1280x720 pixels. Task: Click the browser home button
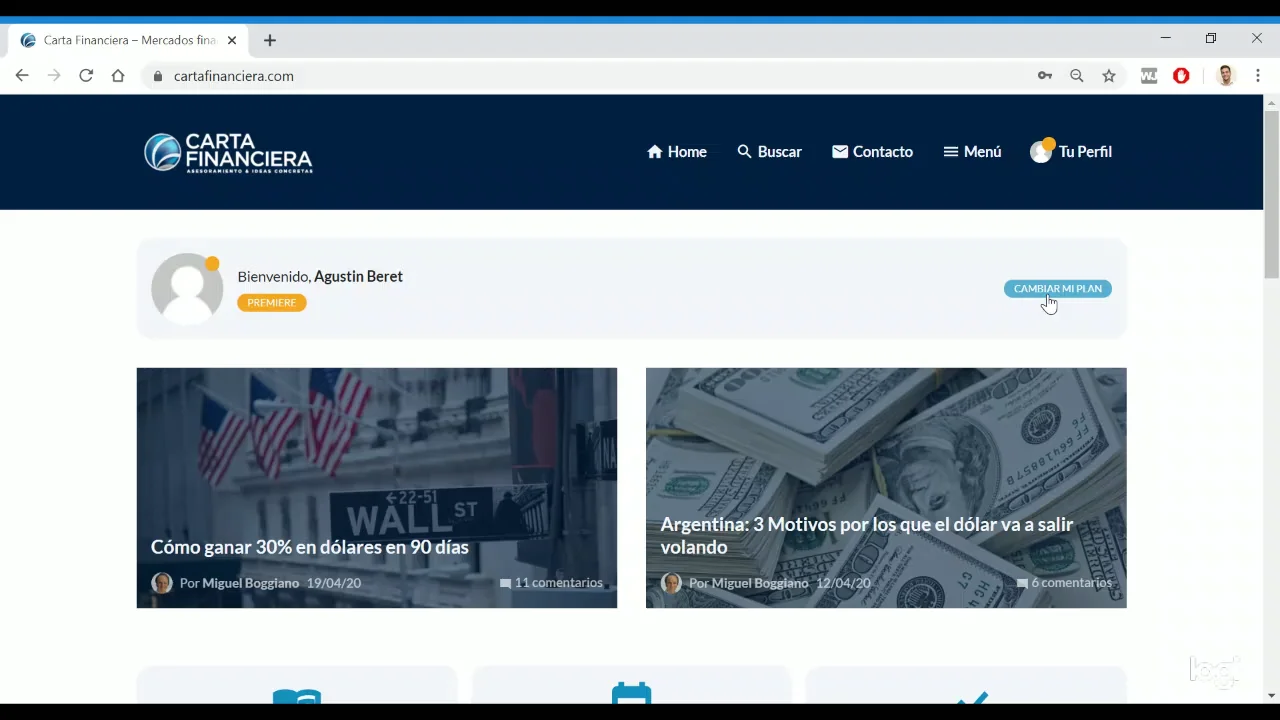(x=118, y=76)
